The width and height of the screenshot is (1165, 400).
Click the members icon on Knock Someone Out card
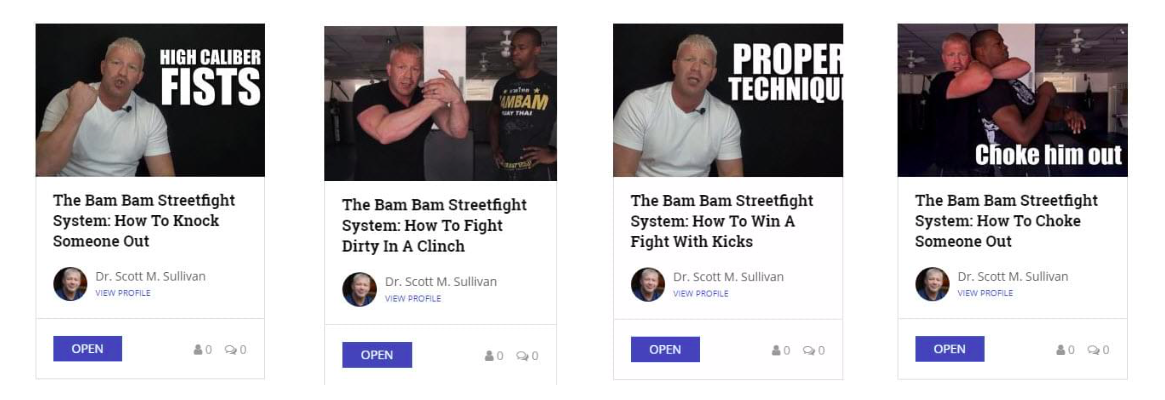(198, 350)
